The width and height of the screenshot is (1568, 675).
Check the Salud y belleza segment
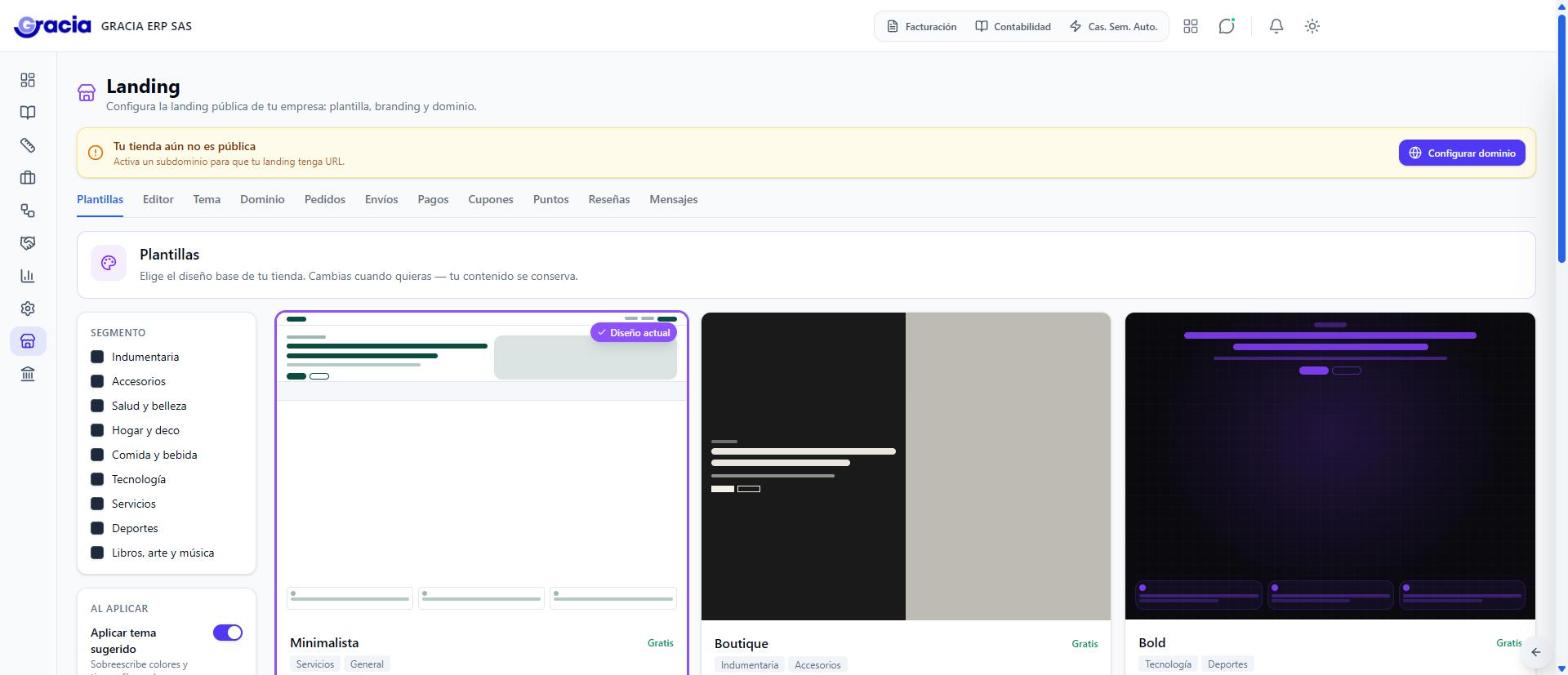click(x=97, y=406)
